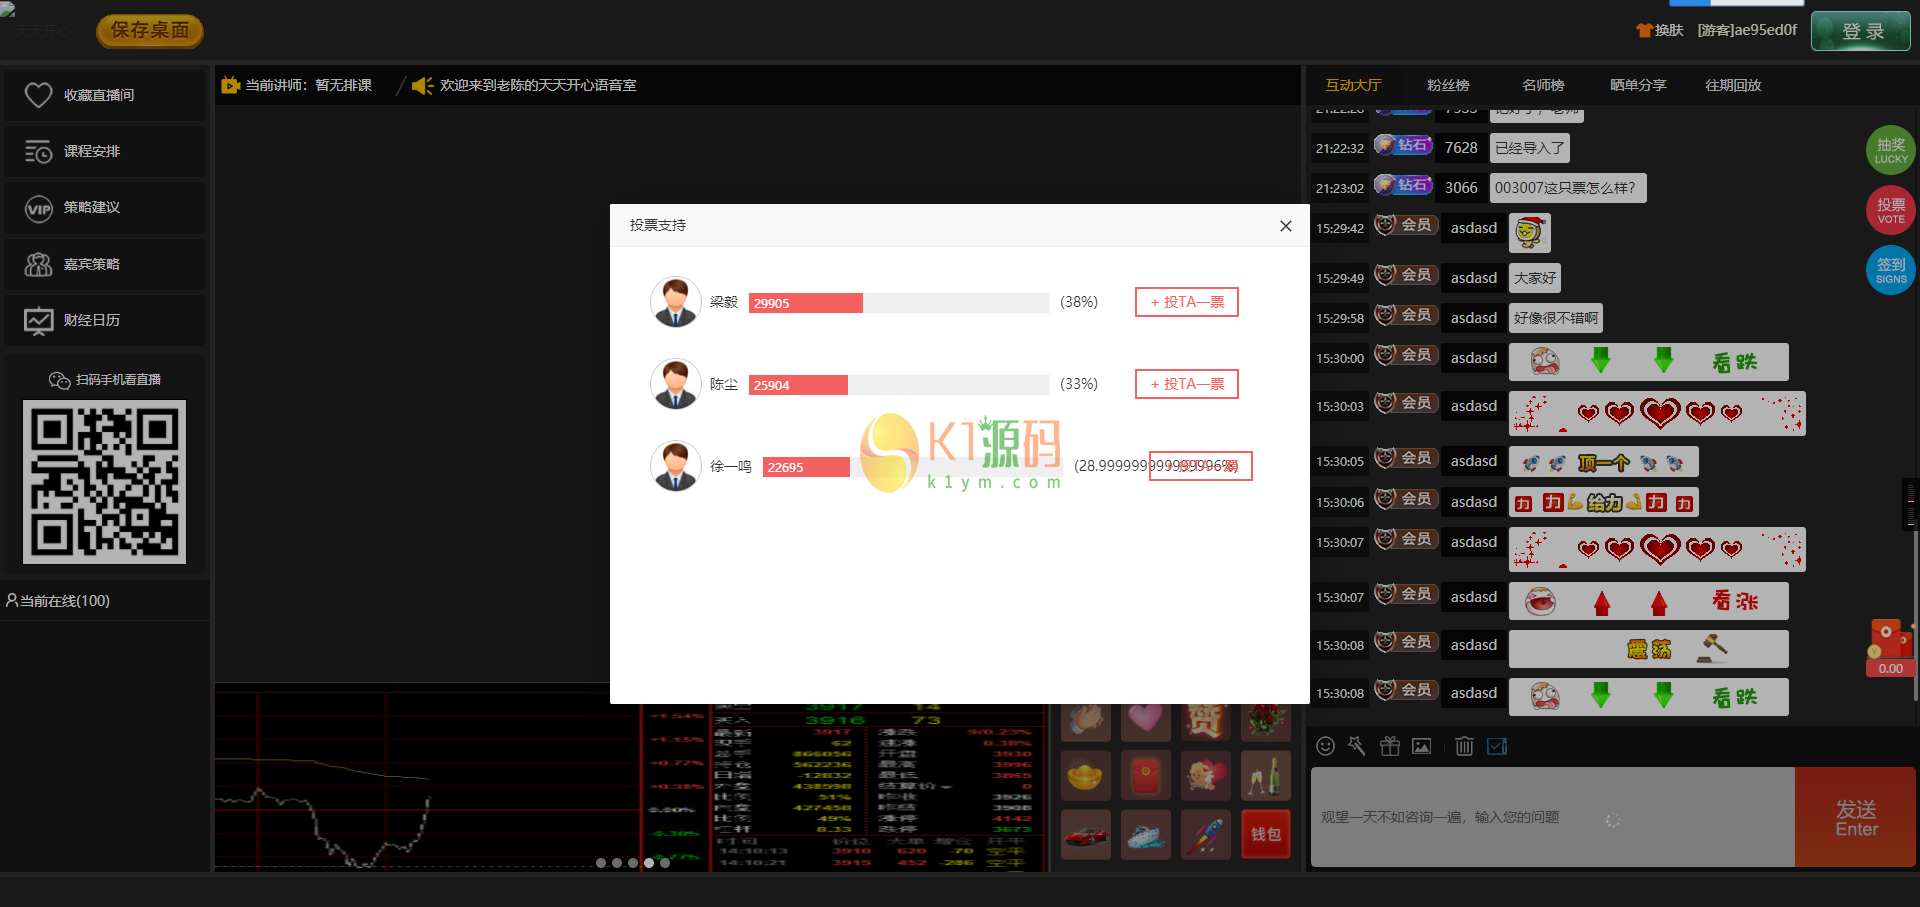Switch to the 粉丝榜 tab
Image resolution: width=1920 pixels, height=907 pixels.
click(x=1448, y=85)
